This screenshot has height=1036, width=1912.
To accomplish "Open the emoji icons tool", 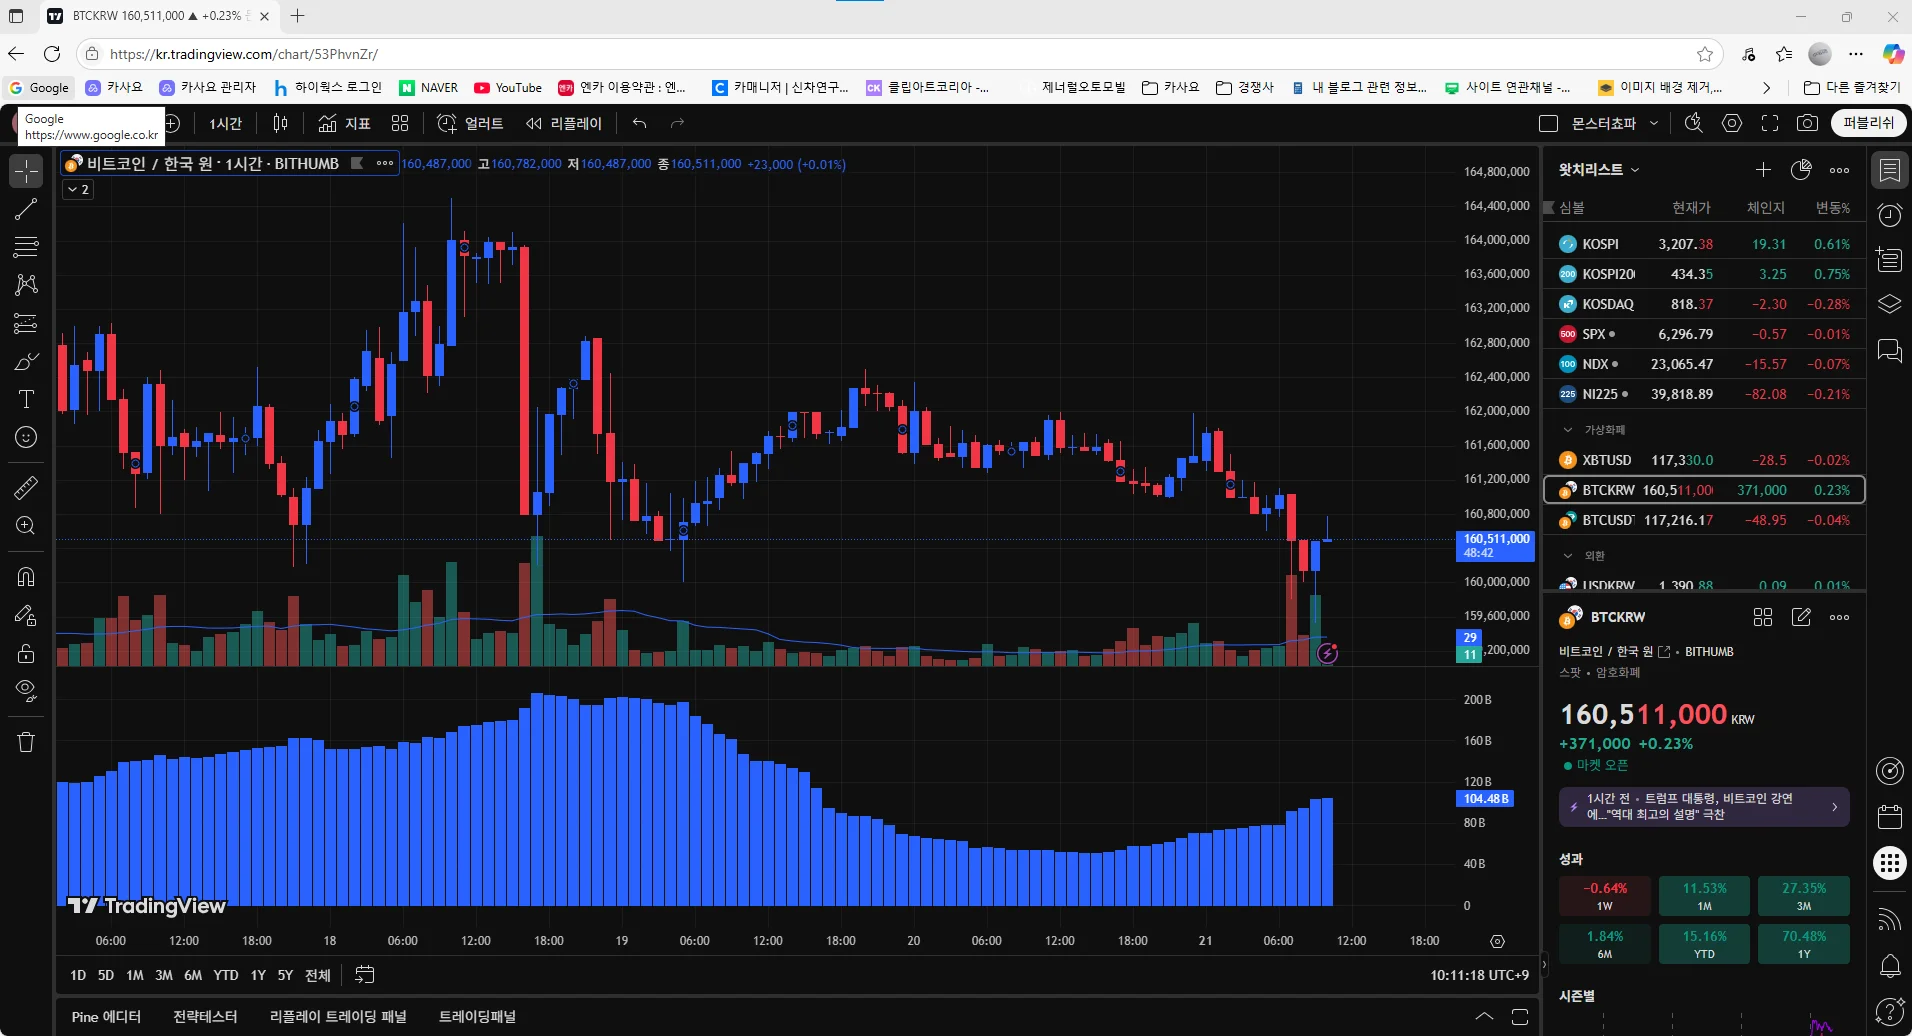I will tap(26, 437).
